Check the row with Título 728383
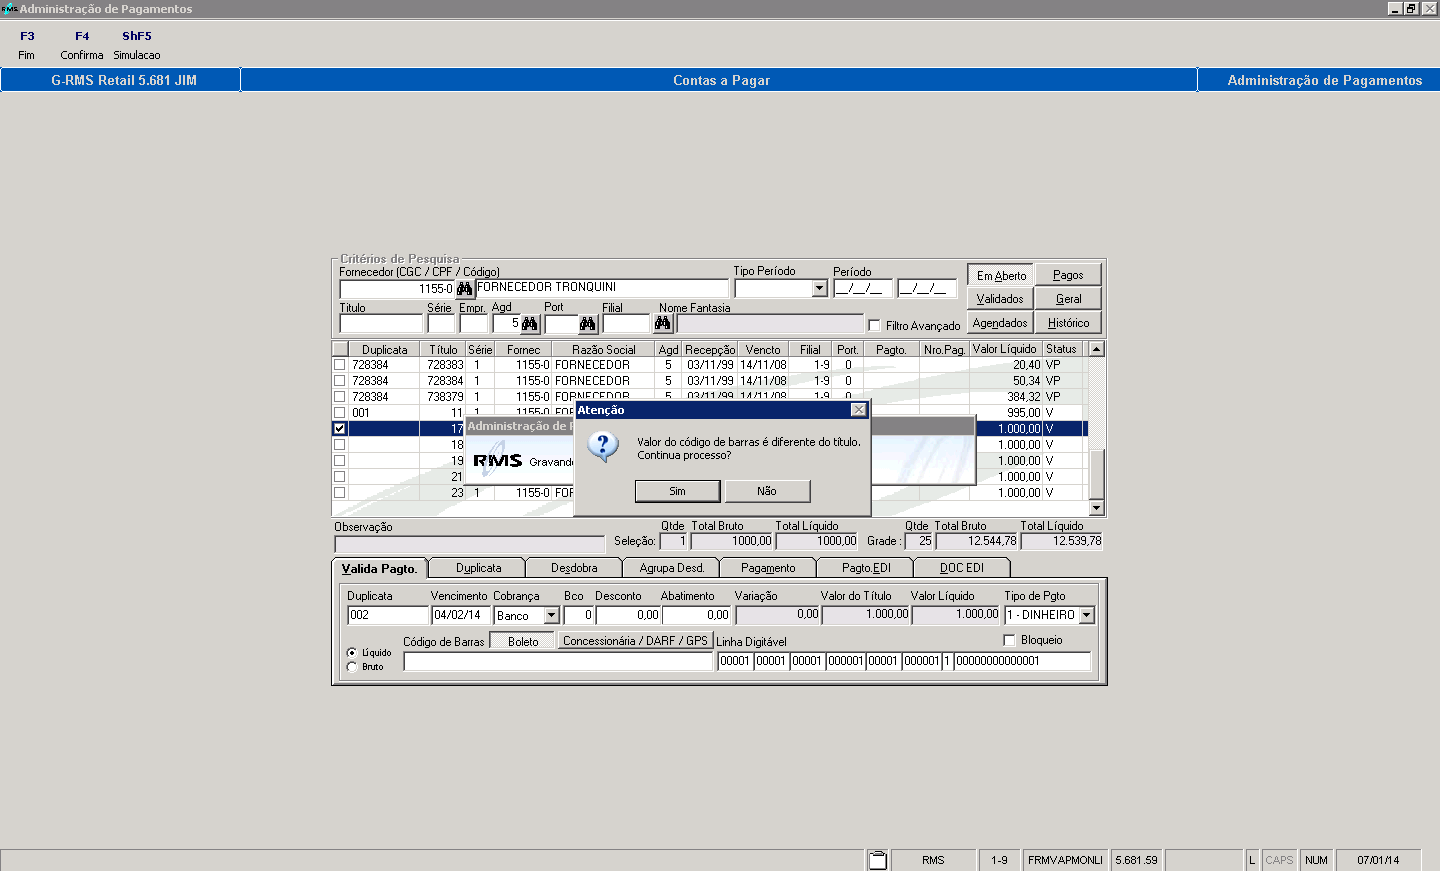This screenshot has height=871, width=1440. click(339, 365)
